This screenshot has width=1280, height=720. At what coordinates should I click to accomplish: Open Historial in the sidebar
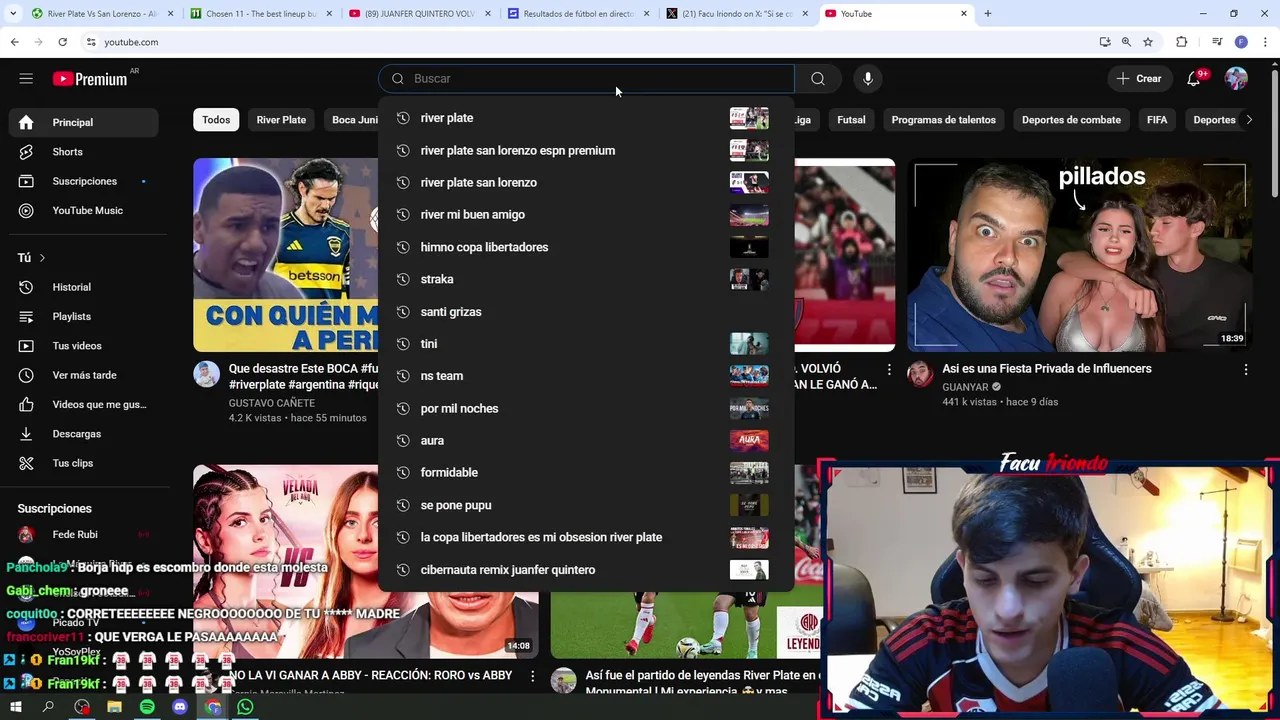coord(83,287)
